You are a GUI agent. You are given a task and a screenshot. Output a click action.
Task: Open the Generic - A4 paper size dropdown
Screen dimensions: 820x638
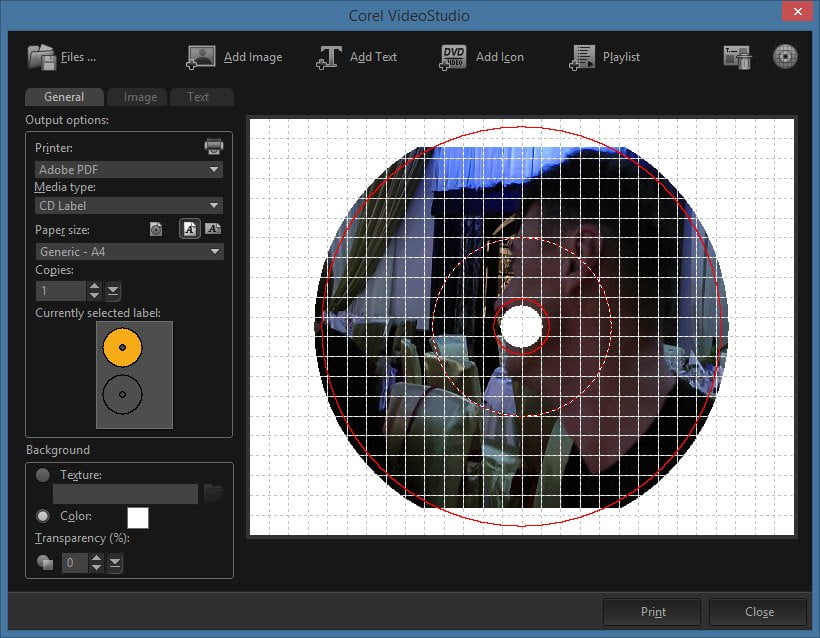pyautogui.click(x=129, y=252)
